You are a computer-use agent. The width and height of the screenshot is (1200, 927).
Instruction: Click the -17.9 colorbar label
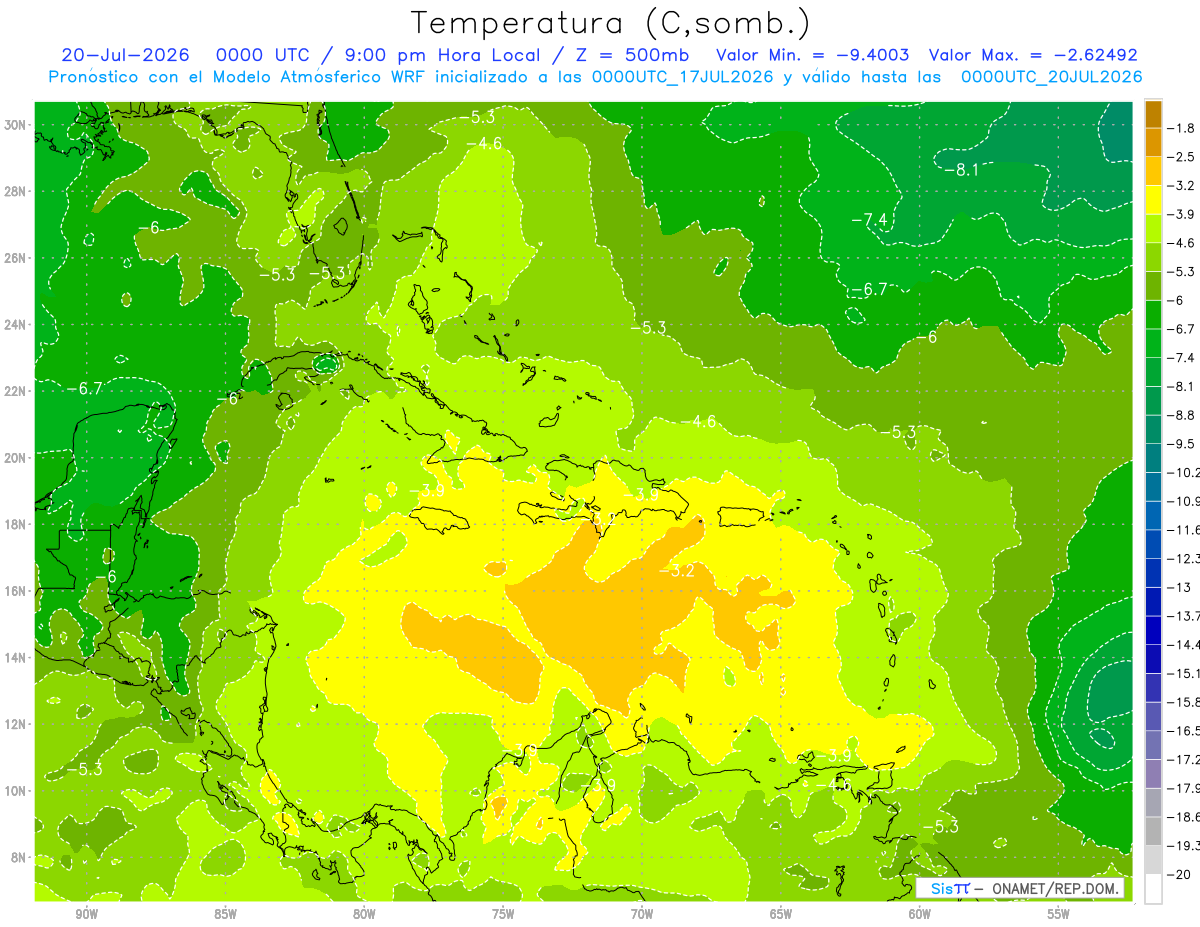tap(1184, 788)
